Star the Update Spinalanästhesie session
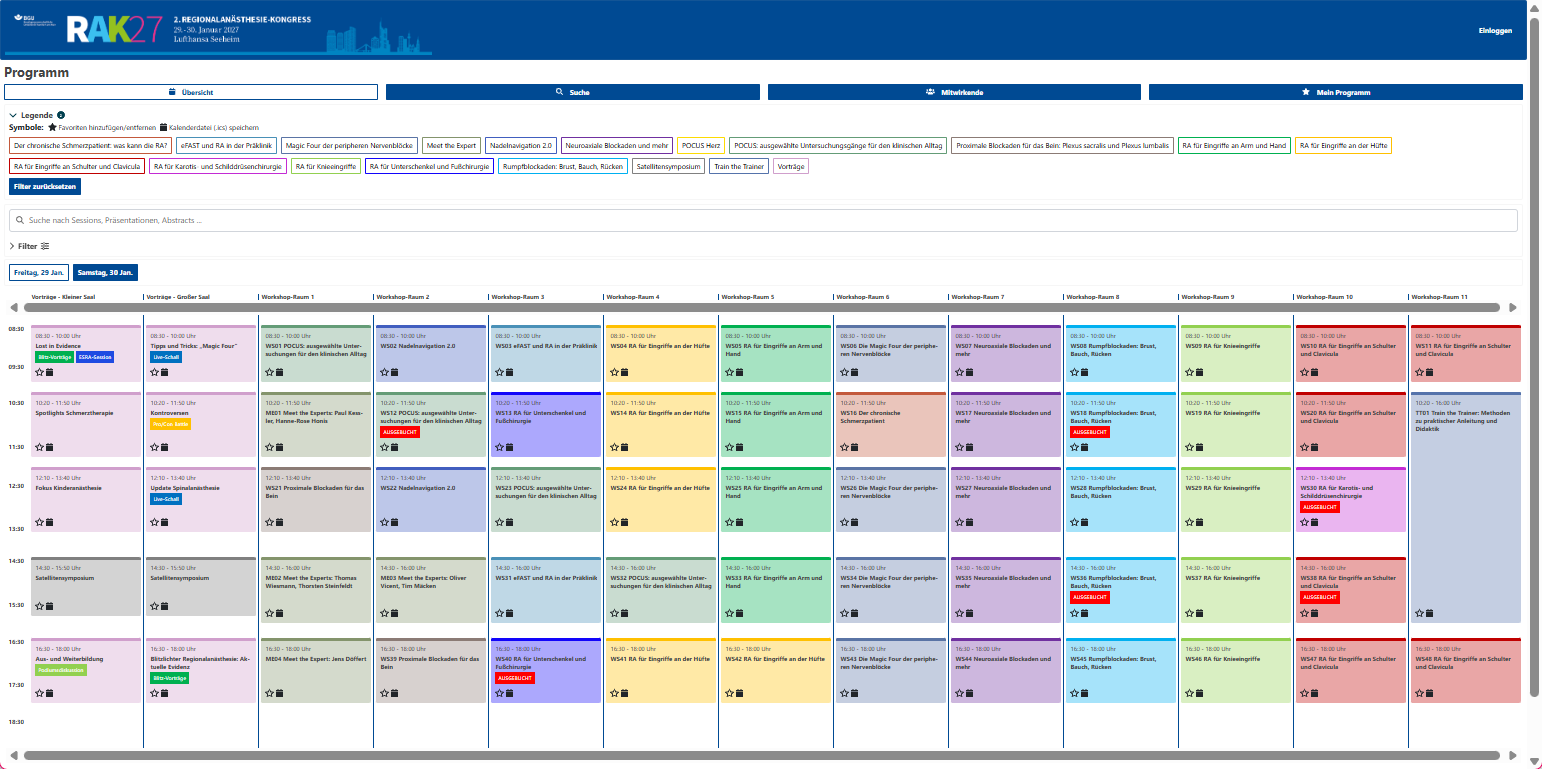The image size is (1542, 769). (155, 522)
